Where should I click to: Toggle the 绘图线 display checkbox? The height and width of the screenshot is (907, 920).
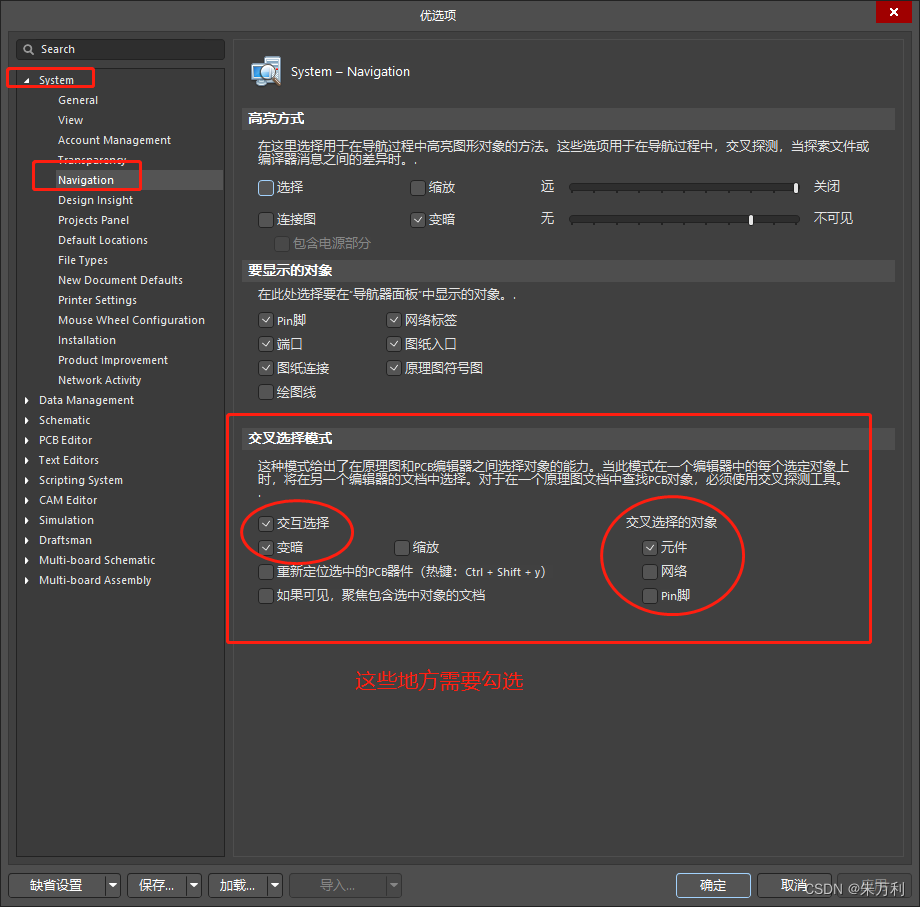click(x=265, y=391)
